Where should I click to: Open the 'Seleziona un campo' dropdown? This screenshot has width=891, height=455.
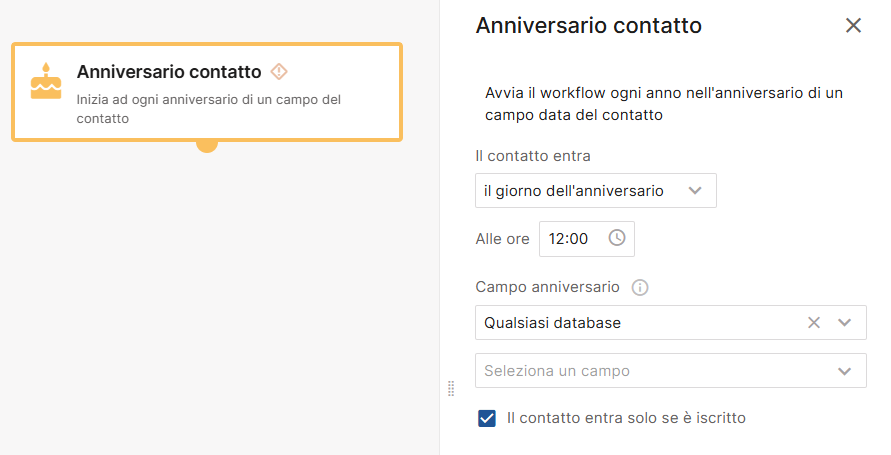click(x=660, y=370)
